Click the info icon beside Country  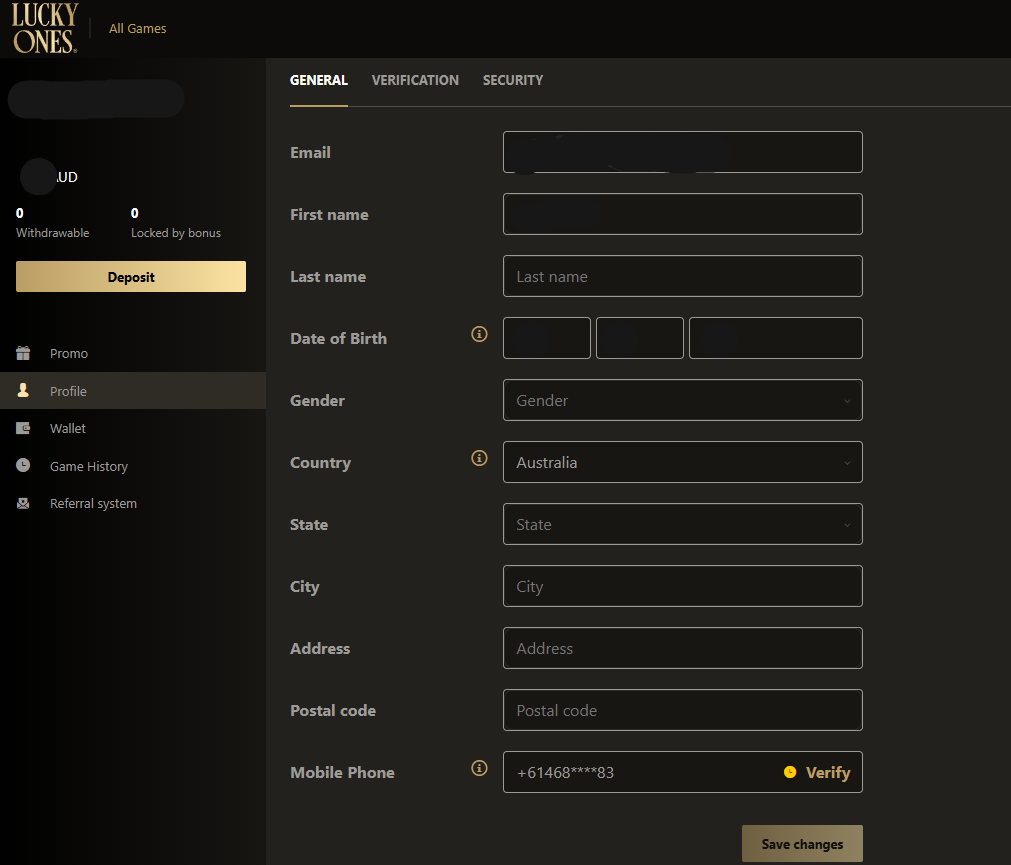click(479, 458)
